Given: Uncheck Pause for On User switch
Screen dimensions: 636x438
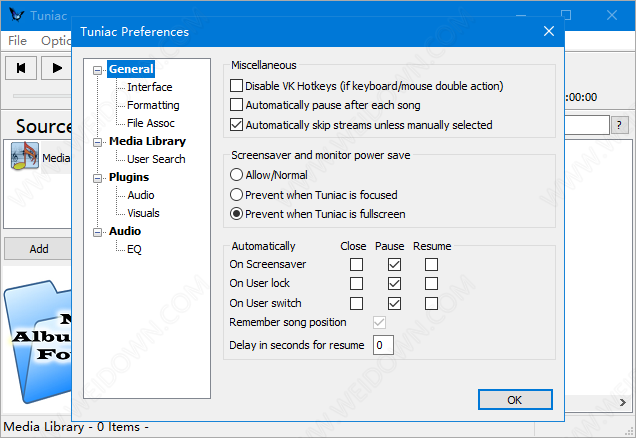Looking at the screenshot, I should pos(394,303).
